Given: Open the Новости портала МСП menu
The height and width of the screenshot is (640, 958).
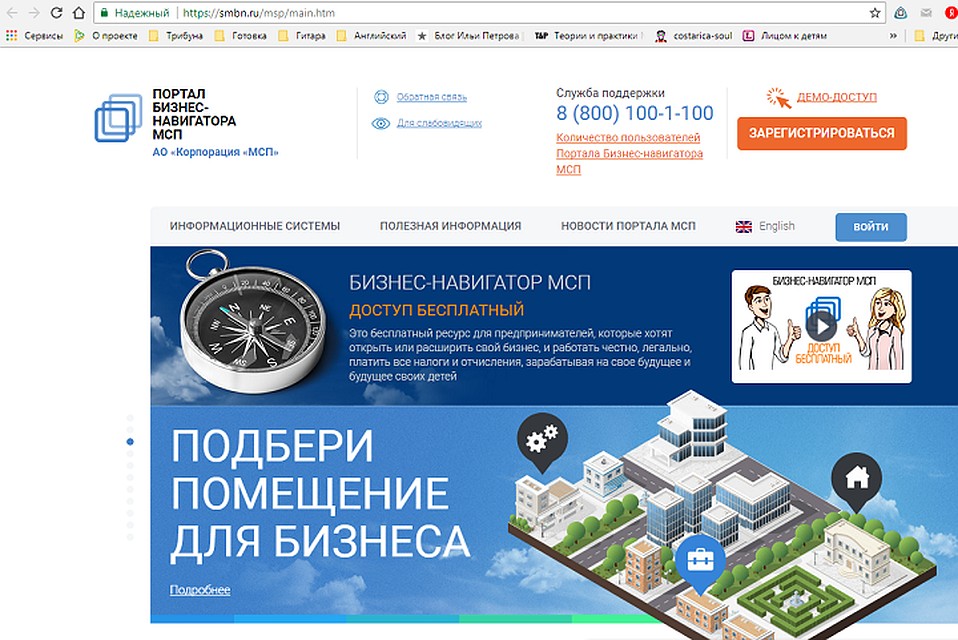Looking at the screenshot, I should tap(628, 226).
